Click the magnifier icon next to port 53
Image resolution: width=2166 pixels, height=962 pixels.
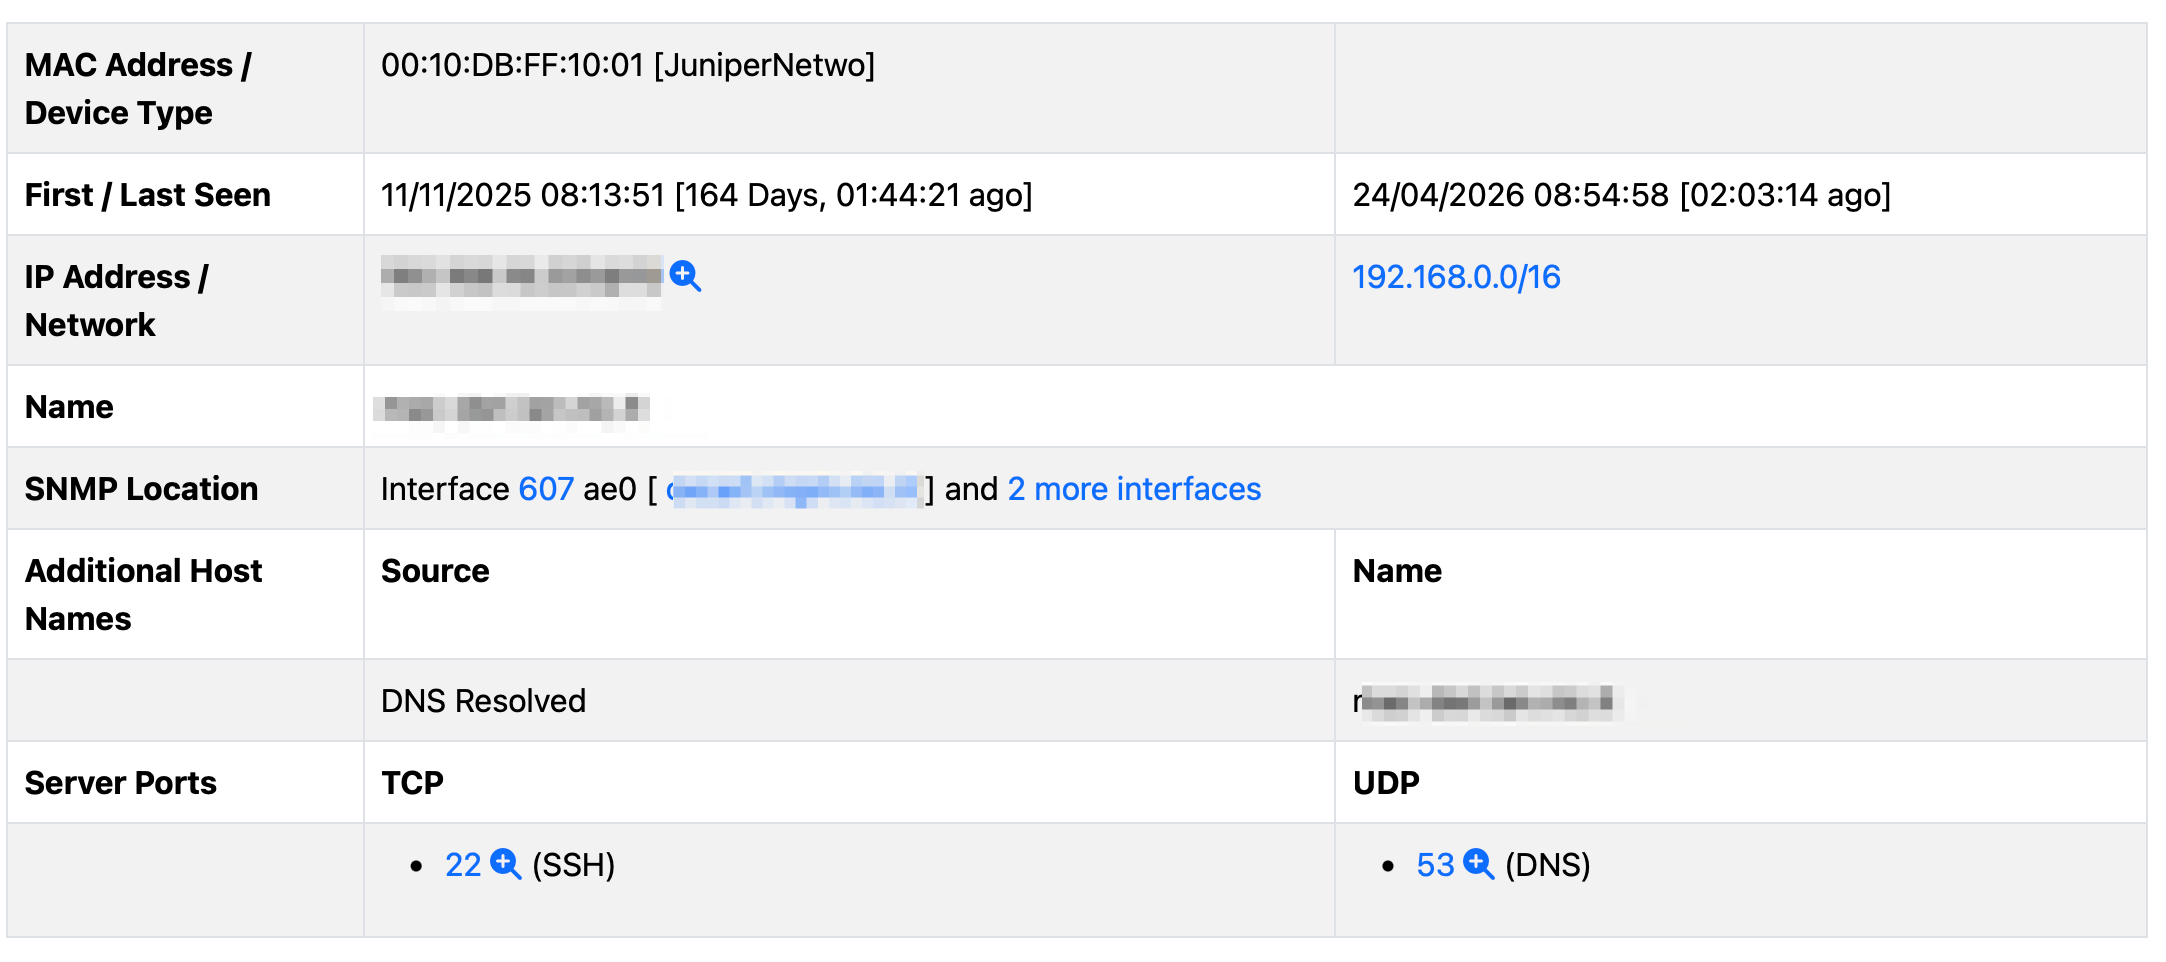(x=1478, y=864)
